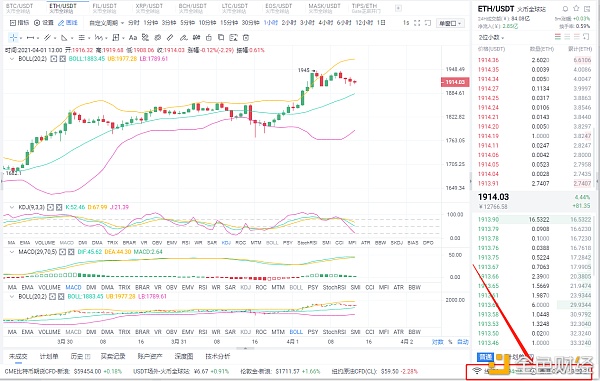Screen dimensions: 600x381
Task: Select the wave pattern drawing tool
Action: (x=98, y=37)
